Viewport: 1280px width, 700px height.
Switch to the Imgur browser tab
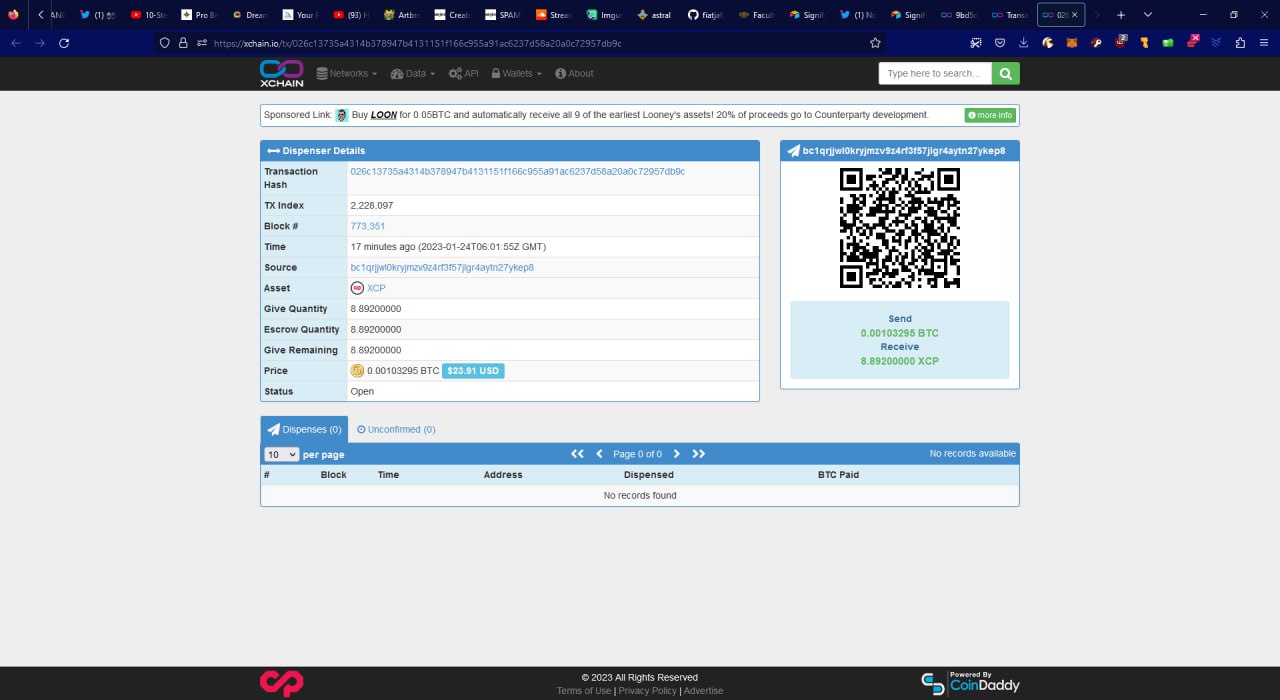605,15
